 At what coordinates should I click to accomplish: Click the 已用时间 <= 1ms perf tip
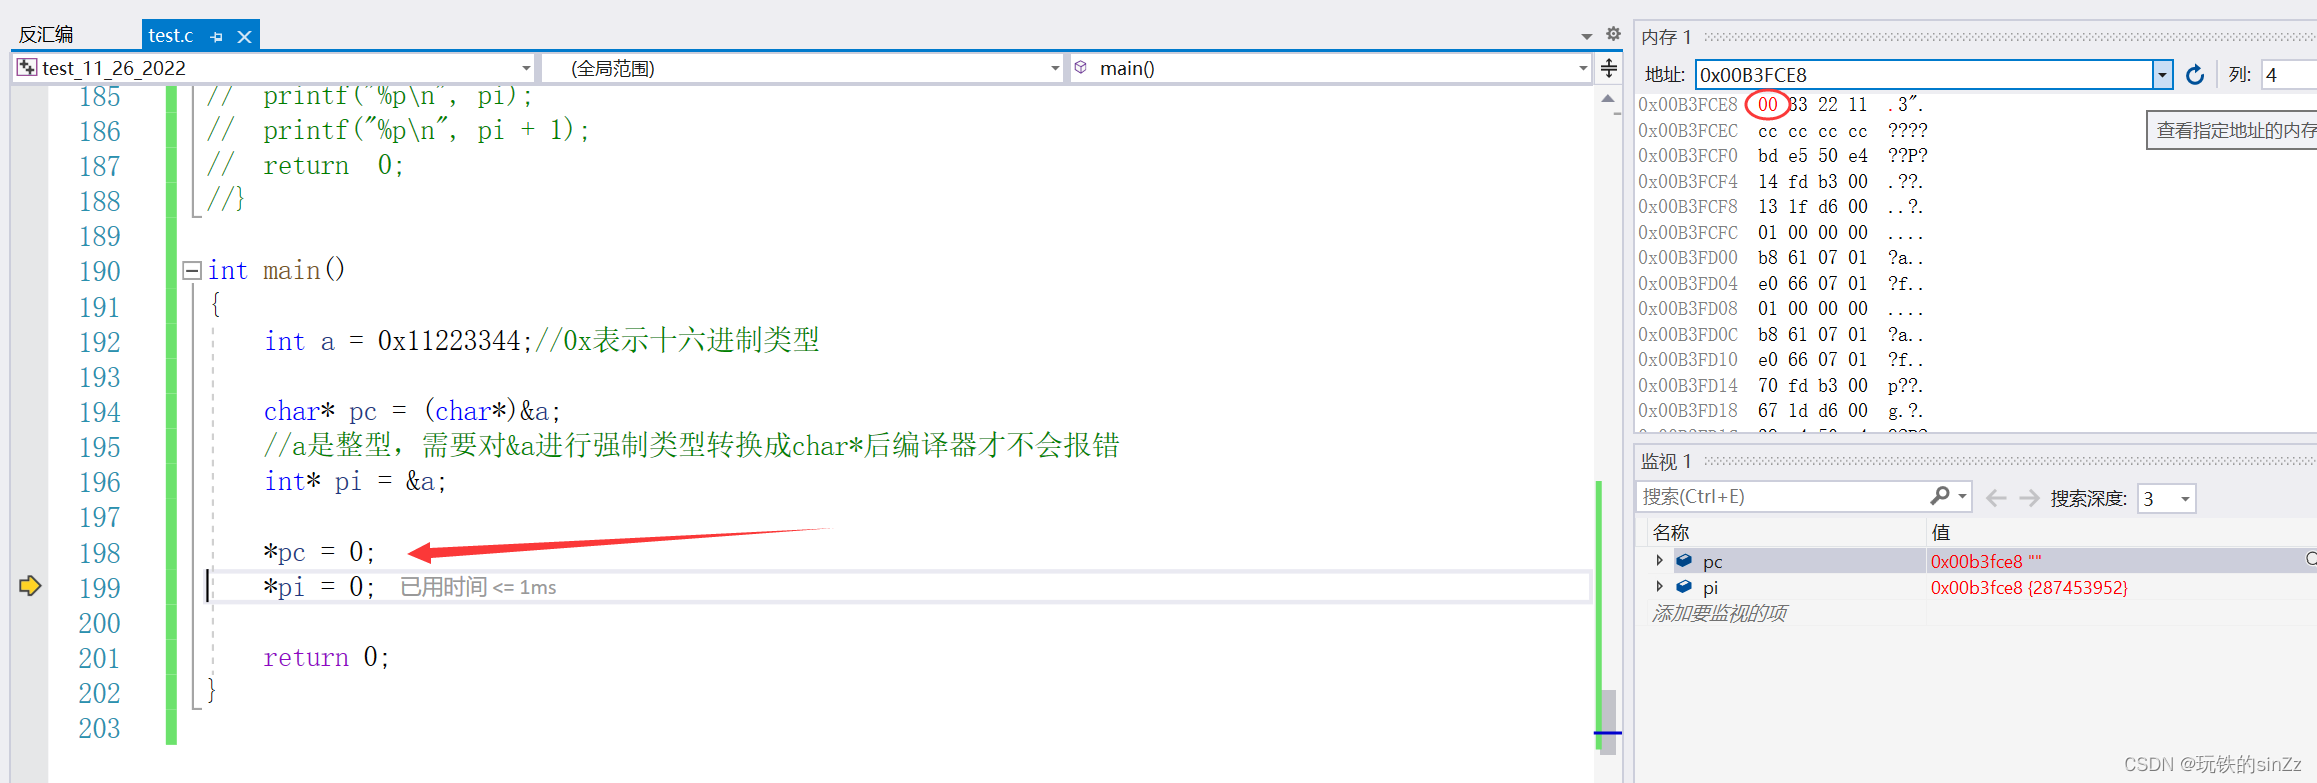pyautogui.click(x=478, y=587)
